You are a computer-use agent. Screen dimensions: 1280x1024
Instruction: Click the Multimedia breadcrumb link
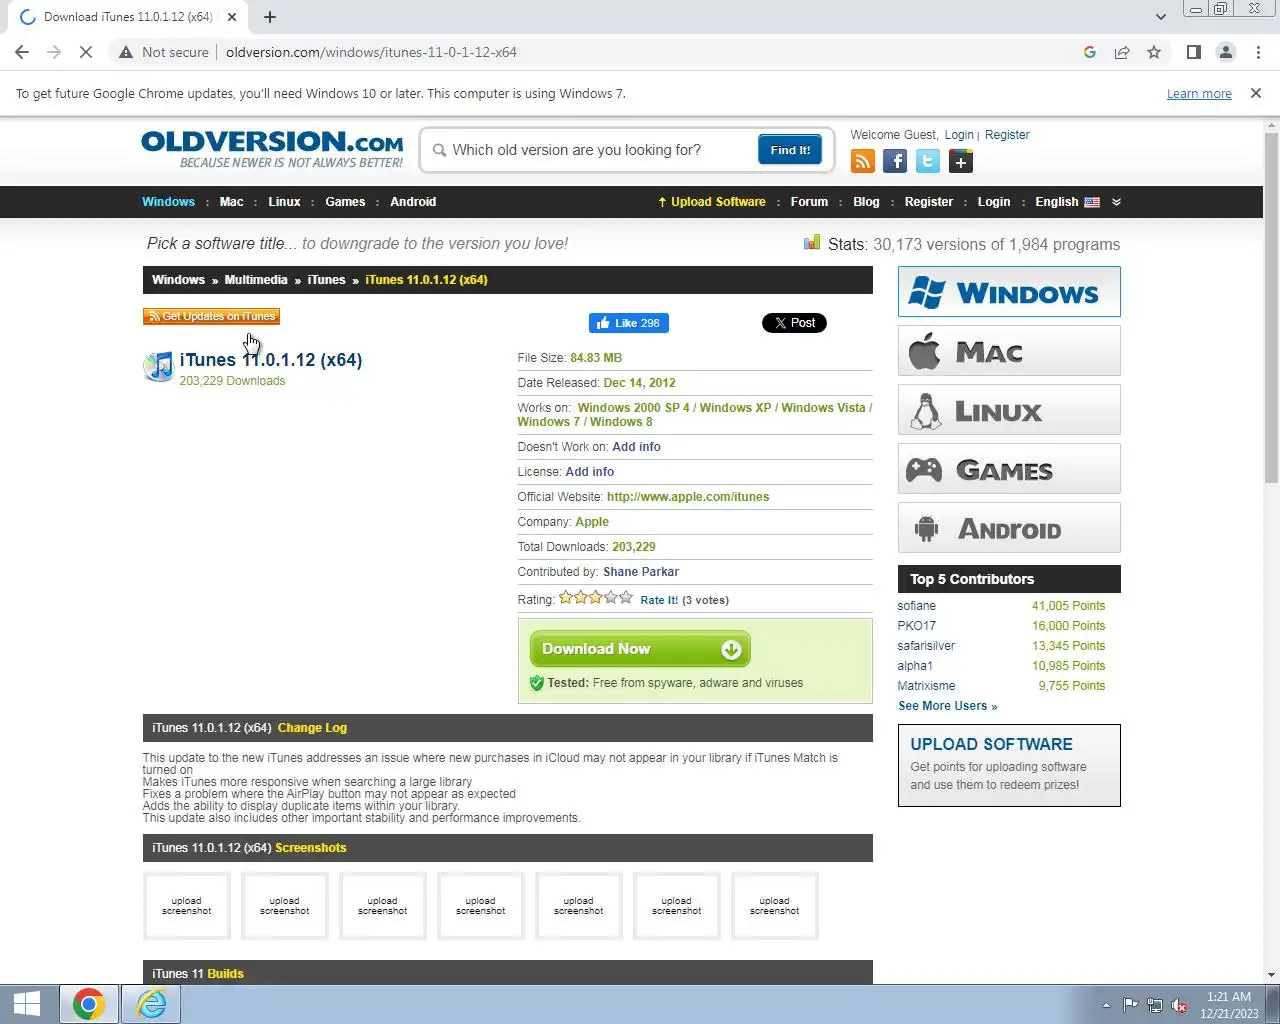(256, 280)
